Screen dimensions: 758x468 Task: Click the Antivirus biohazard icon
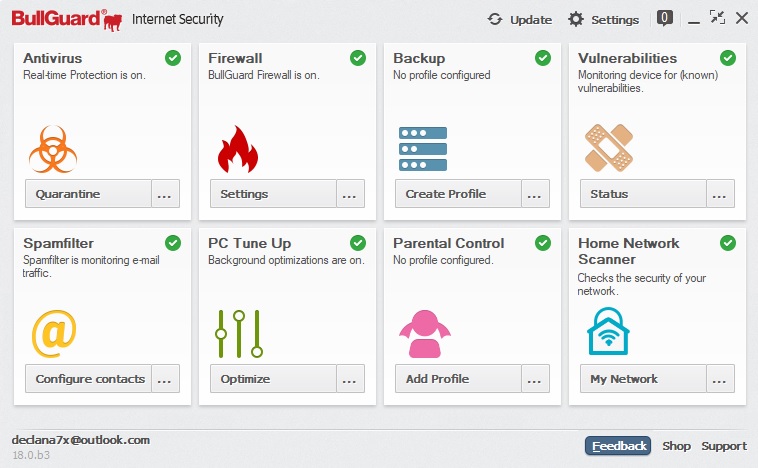pyautogui.click(x=53, y=148)
